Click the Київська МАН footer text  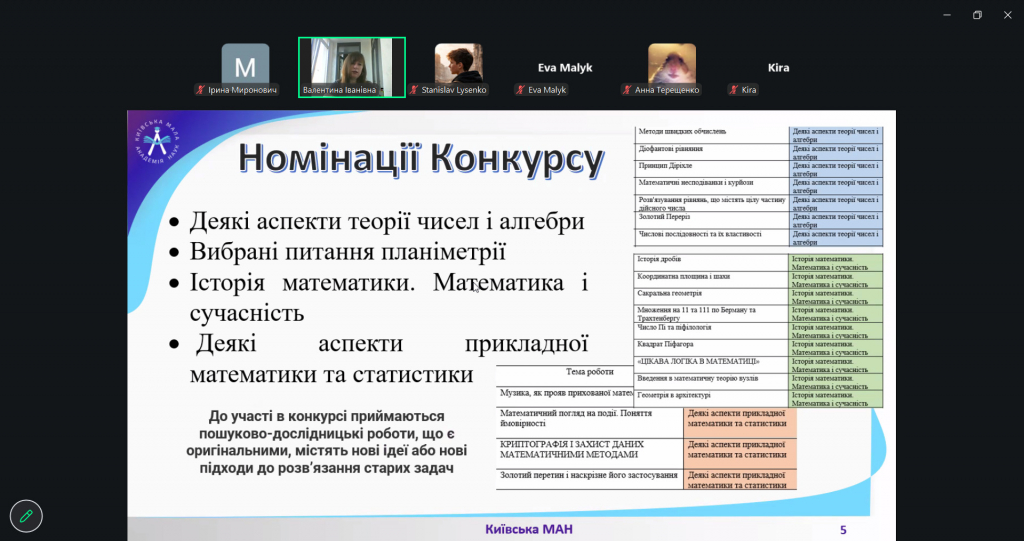pyautogui.click(x=529, y=529)
